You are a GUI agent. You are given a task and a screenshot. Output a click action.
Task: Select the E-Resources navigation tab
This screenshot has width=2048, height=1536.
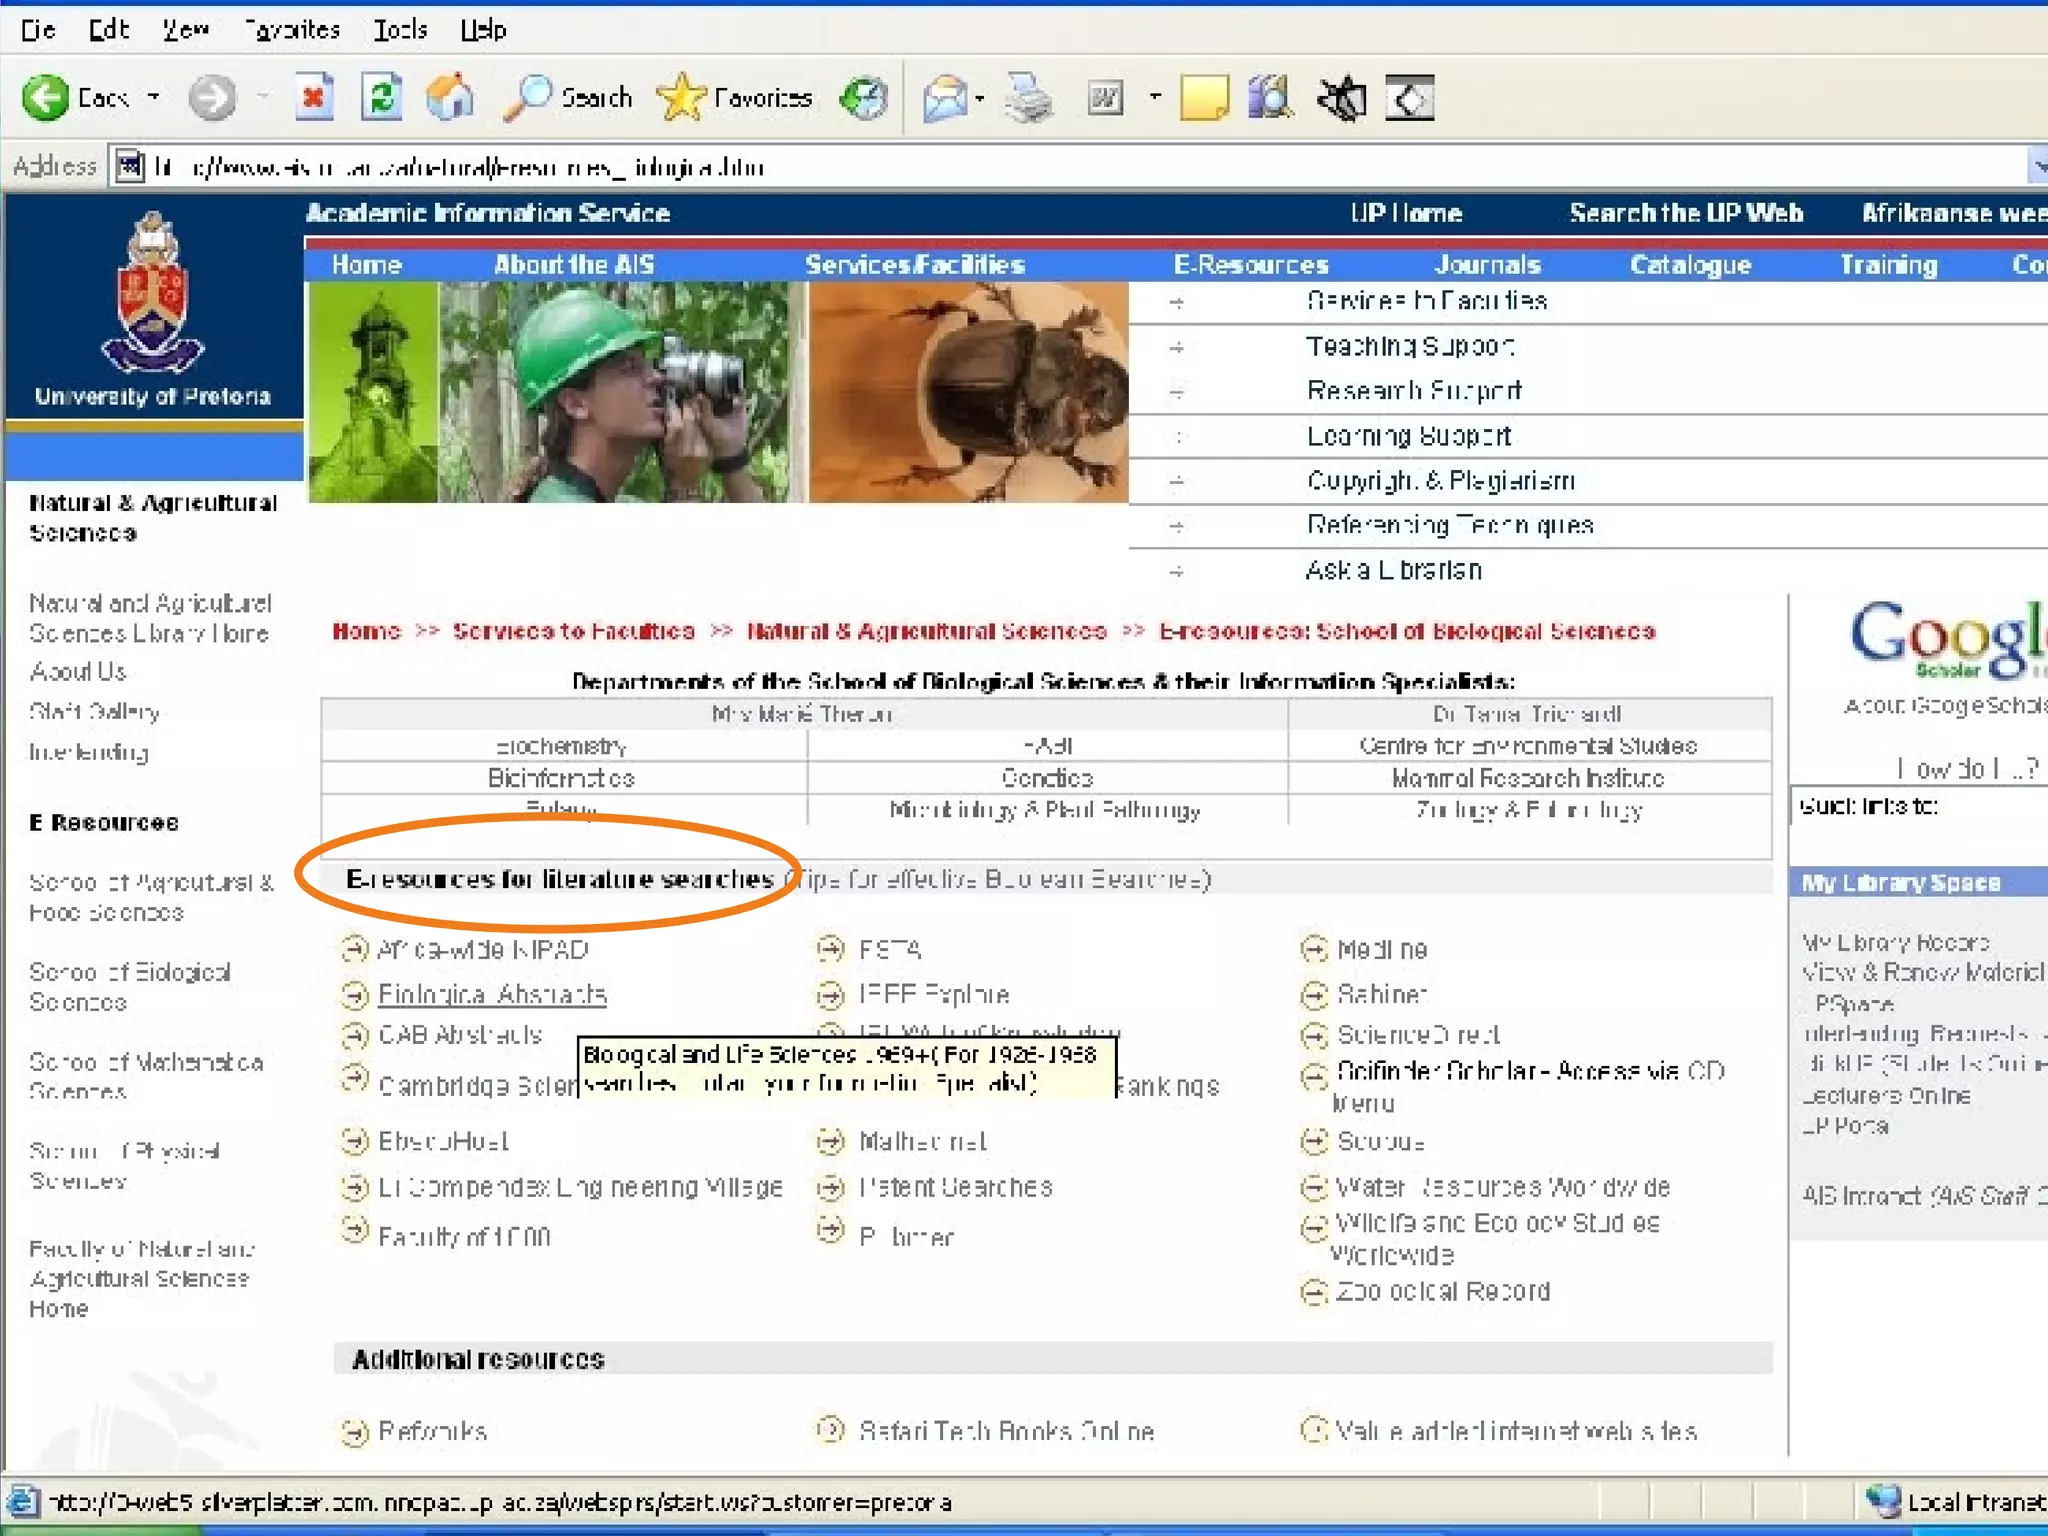[x=1250, y=265]
